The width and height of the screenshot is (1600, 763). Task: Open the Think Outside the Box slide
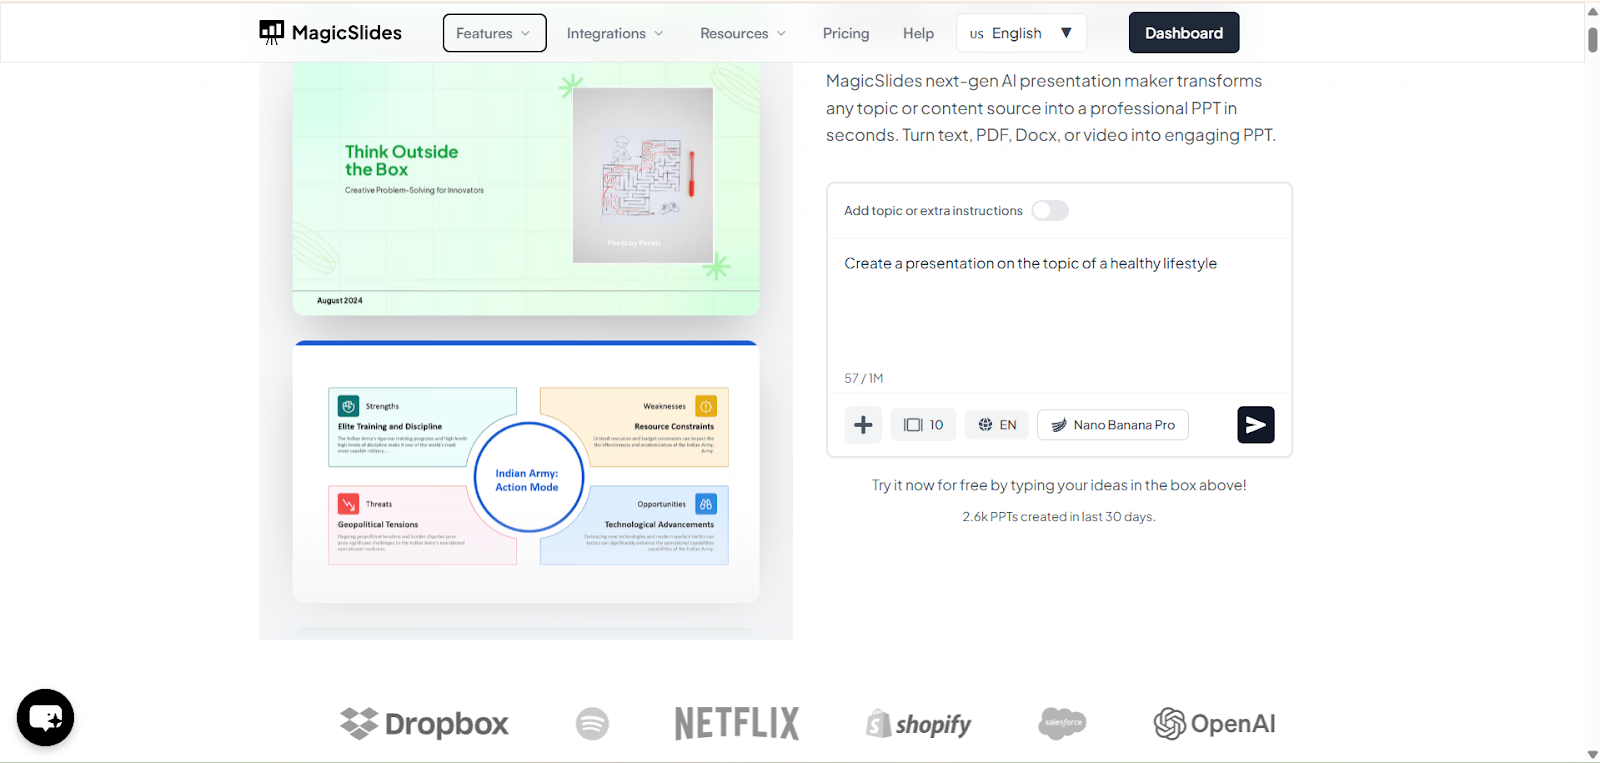526,189
